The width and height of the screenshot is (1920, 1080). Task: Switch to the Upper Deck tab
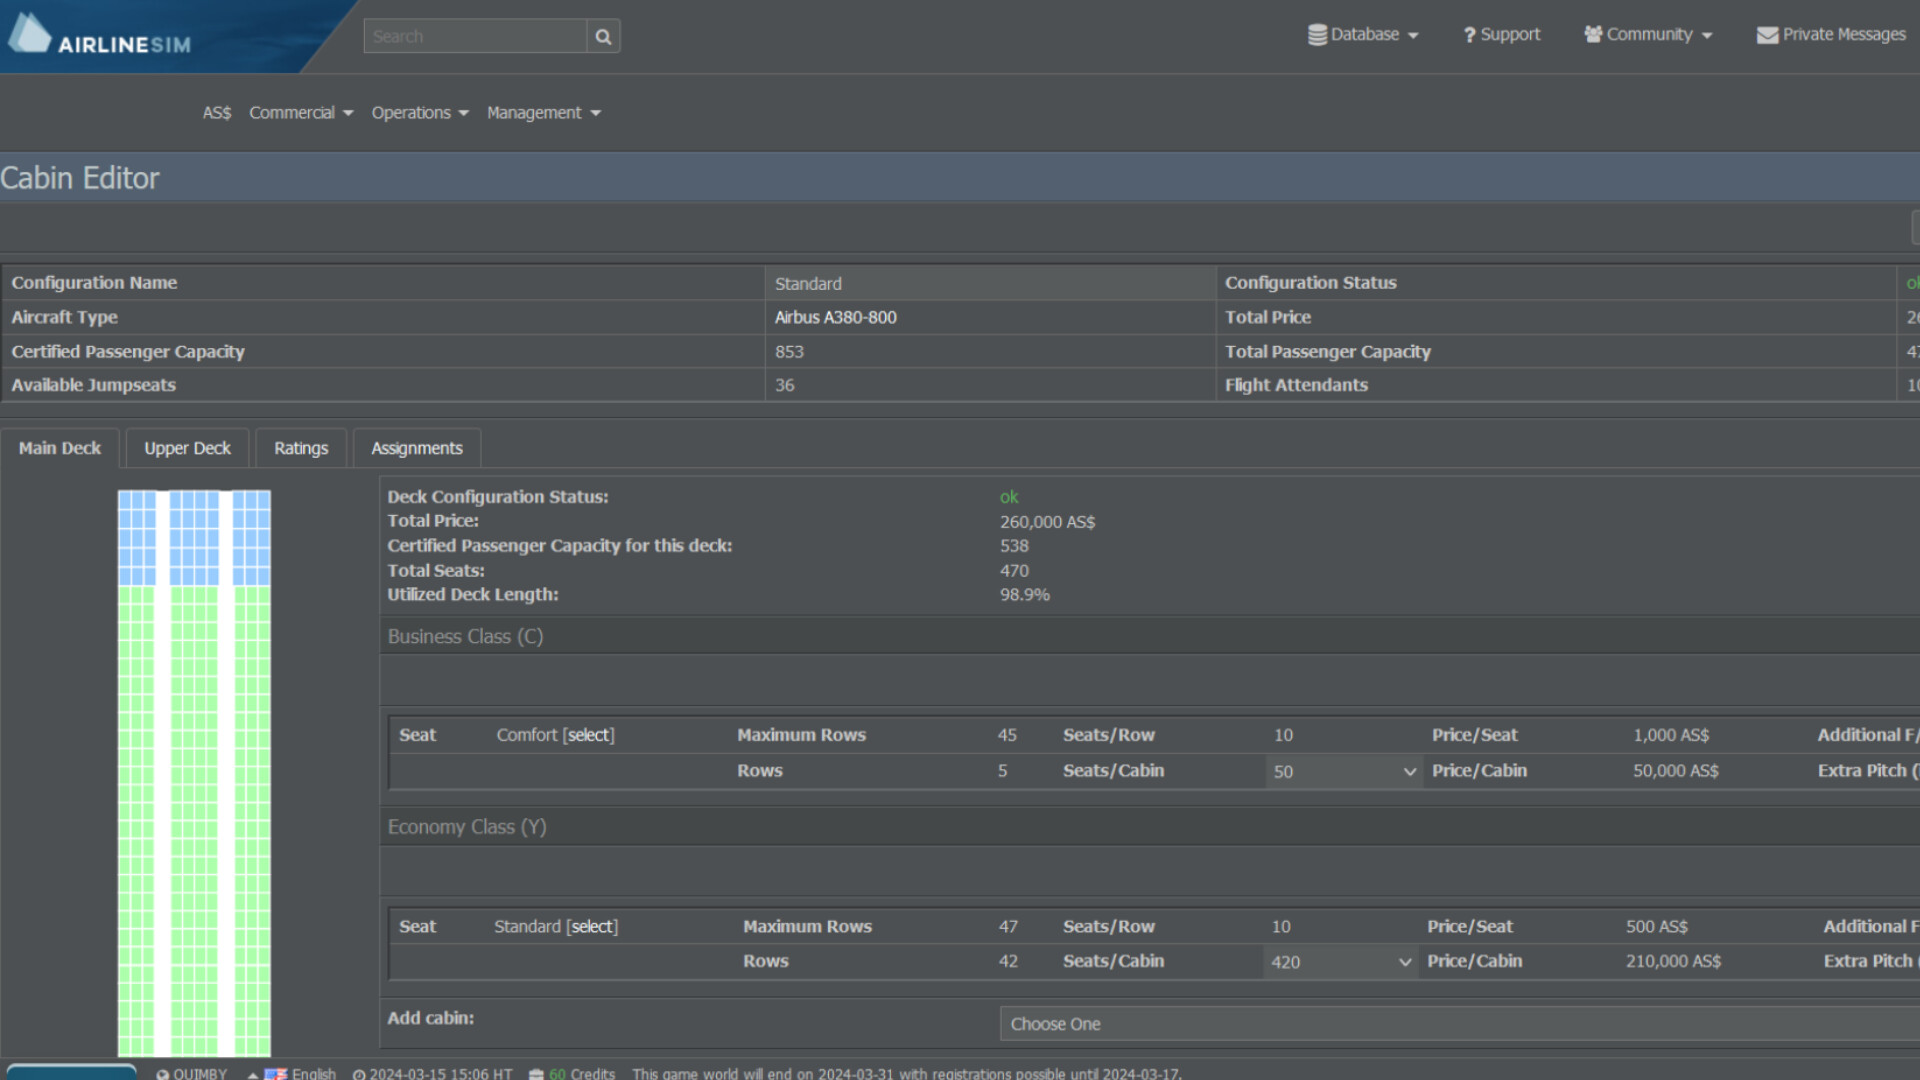click(187, 447)
